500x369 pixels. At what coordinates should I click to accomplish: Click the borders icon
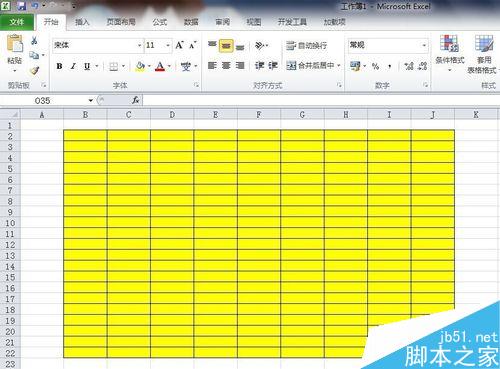[x=113, y=67]
